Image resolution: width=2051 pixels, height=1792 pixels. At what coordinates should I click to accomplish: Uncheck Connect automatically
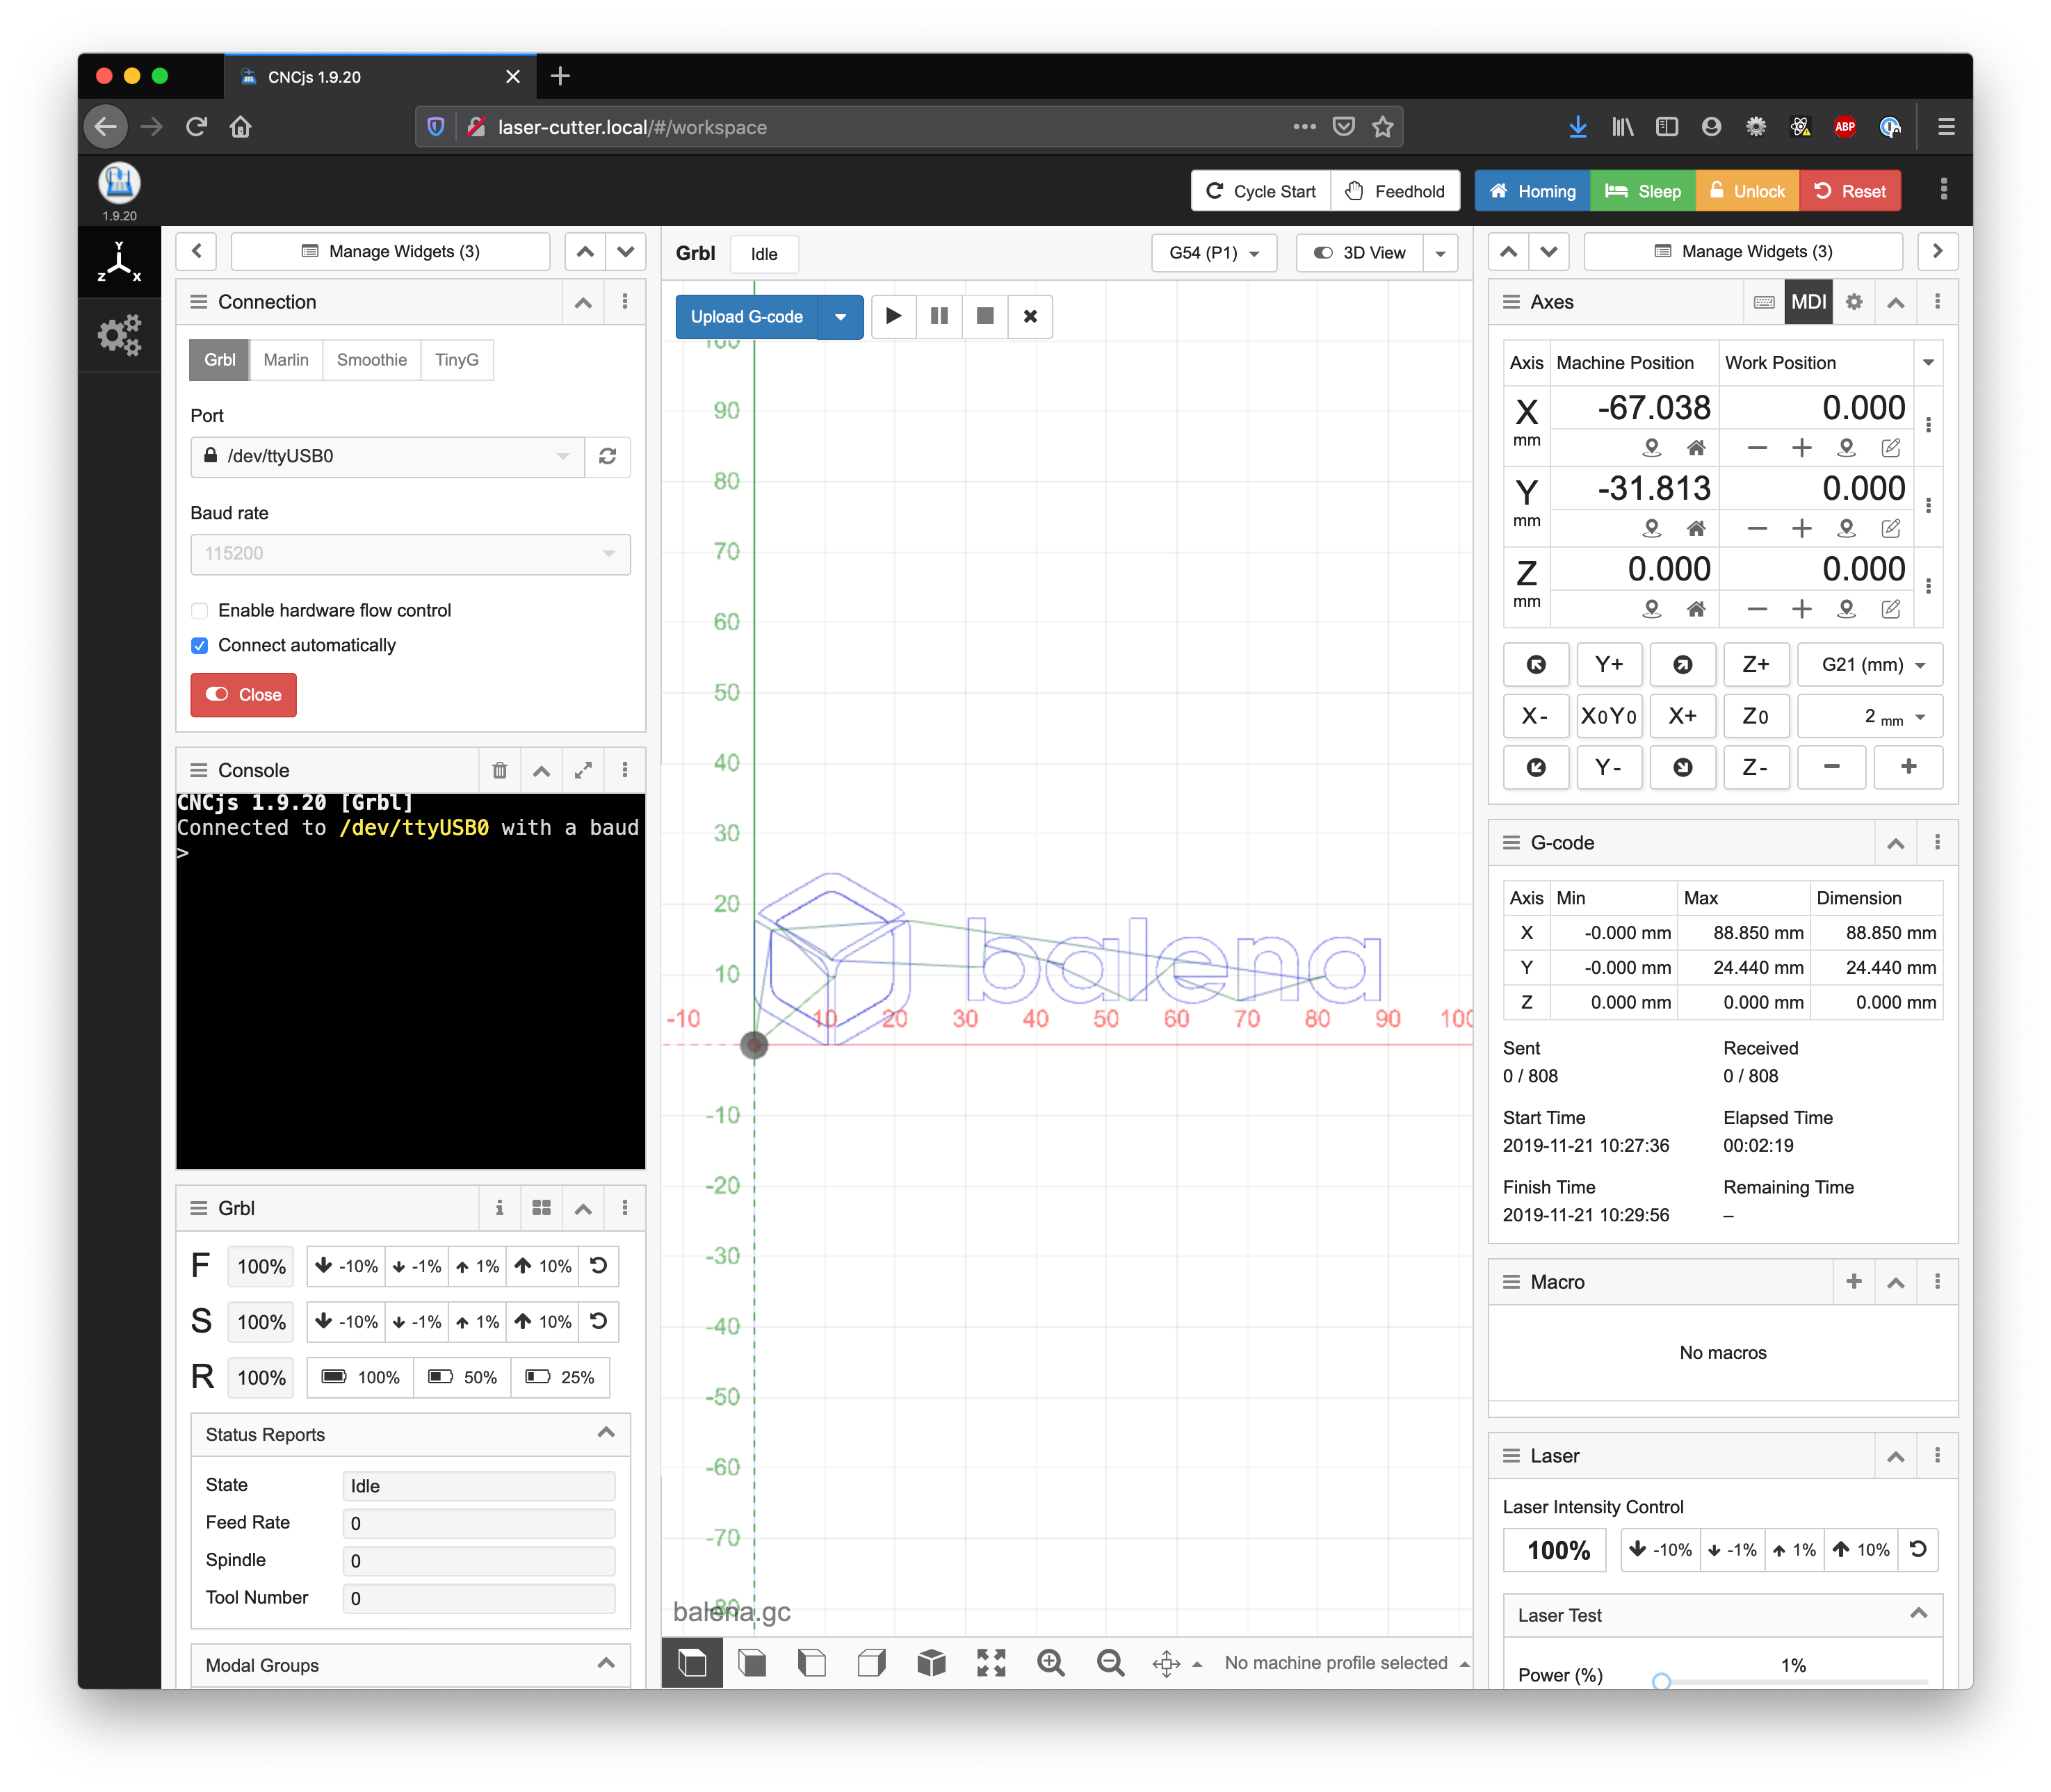pyautogui.click(x=200, y=646)
